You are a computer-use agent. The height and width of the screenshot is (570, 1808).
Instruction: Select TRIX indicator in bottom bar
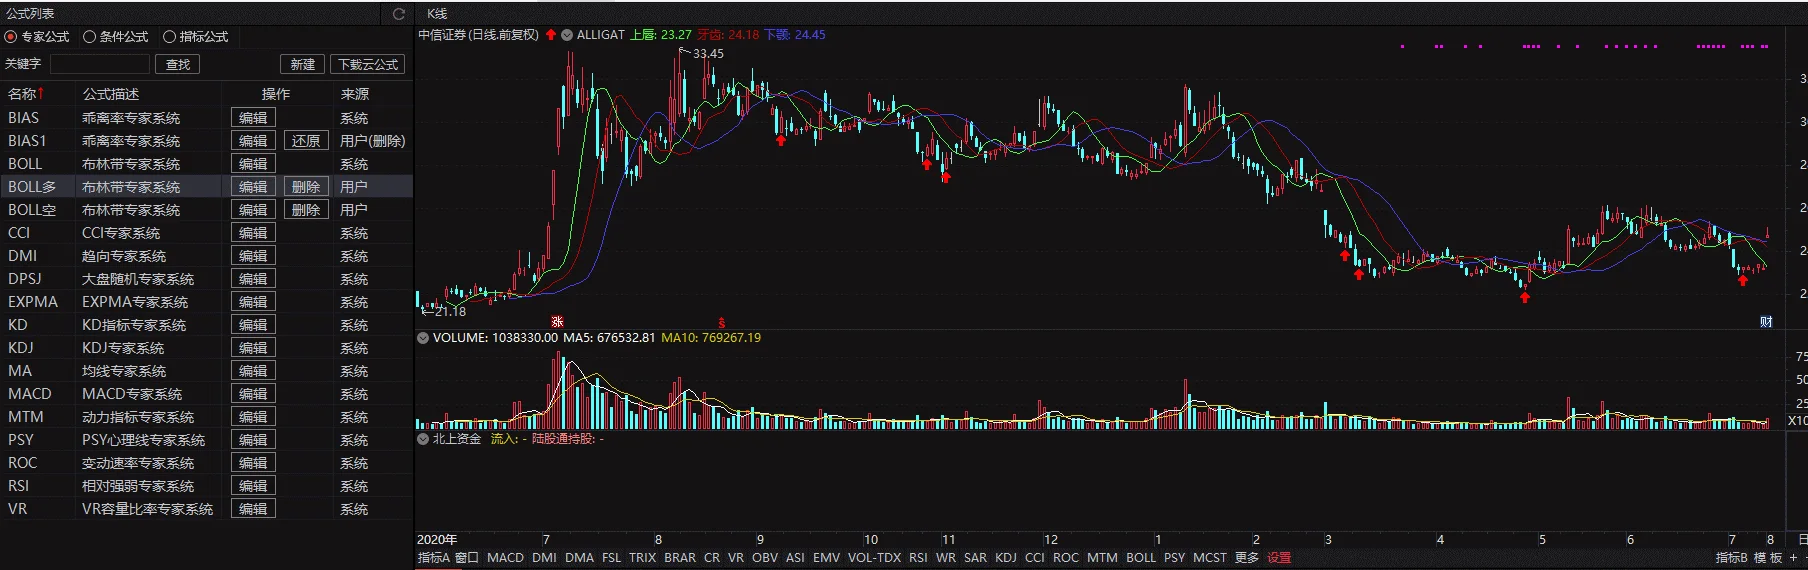(x=642, y=558)
